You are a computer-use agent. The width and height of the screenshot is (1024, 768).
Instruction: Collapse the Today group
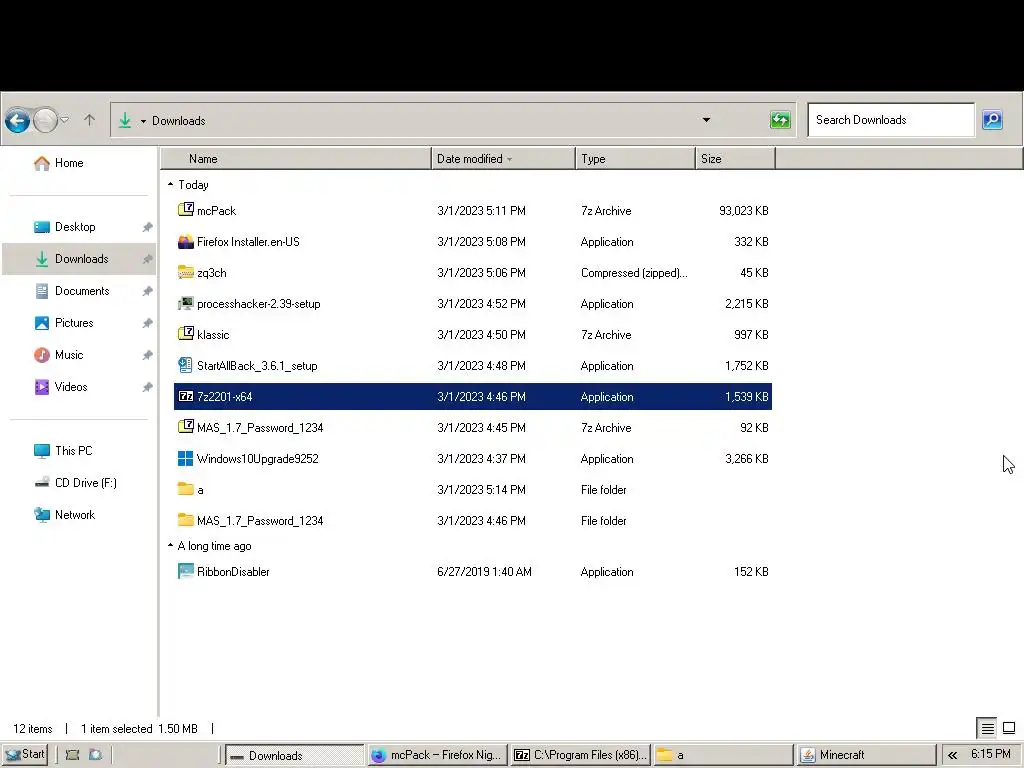(170, 185)
